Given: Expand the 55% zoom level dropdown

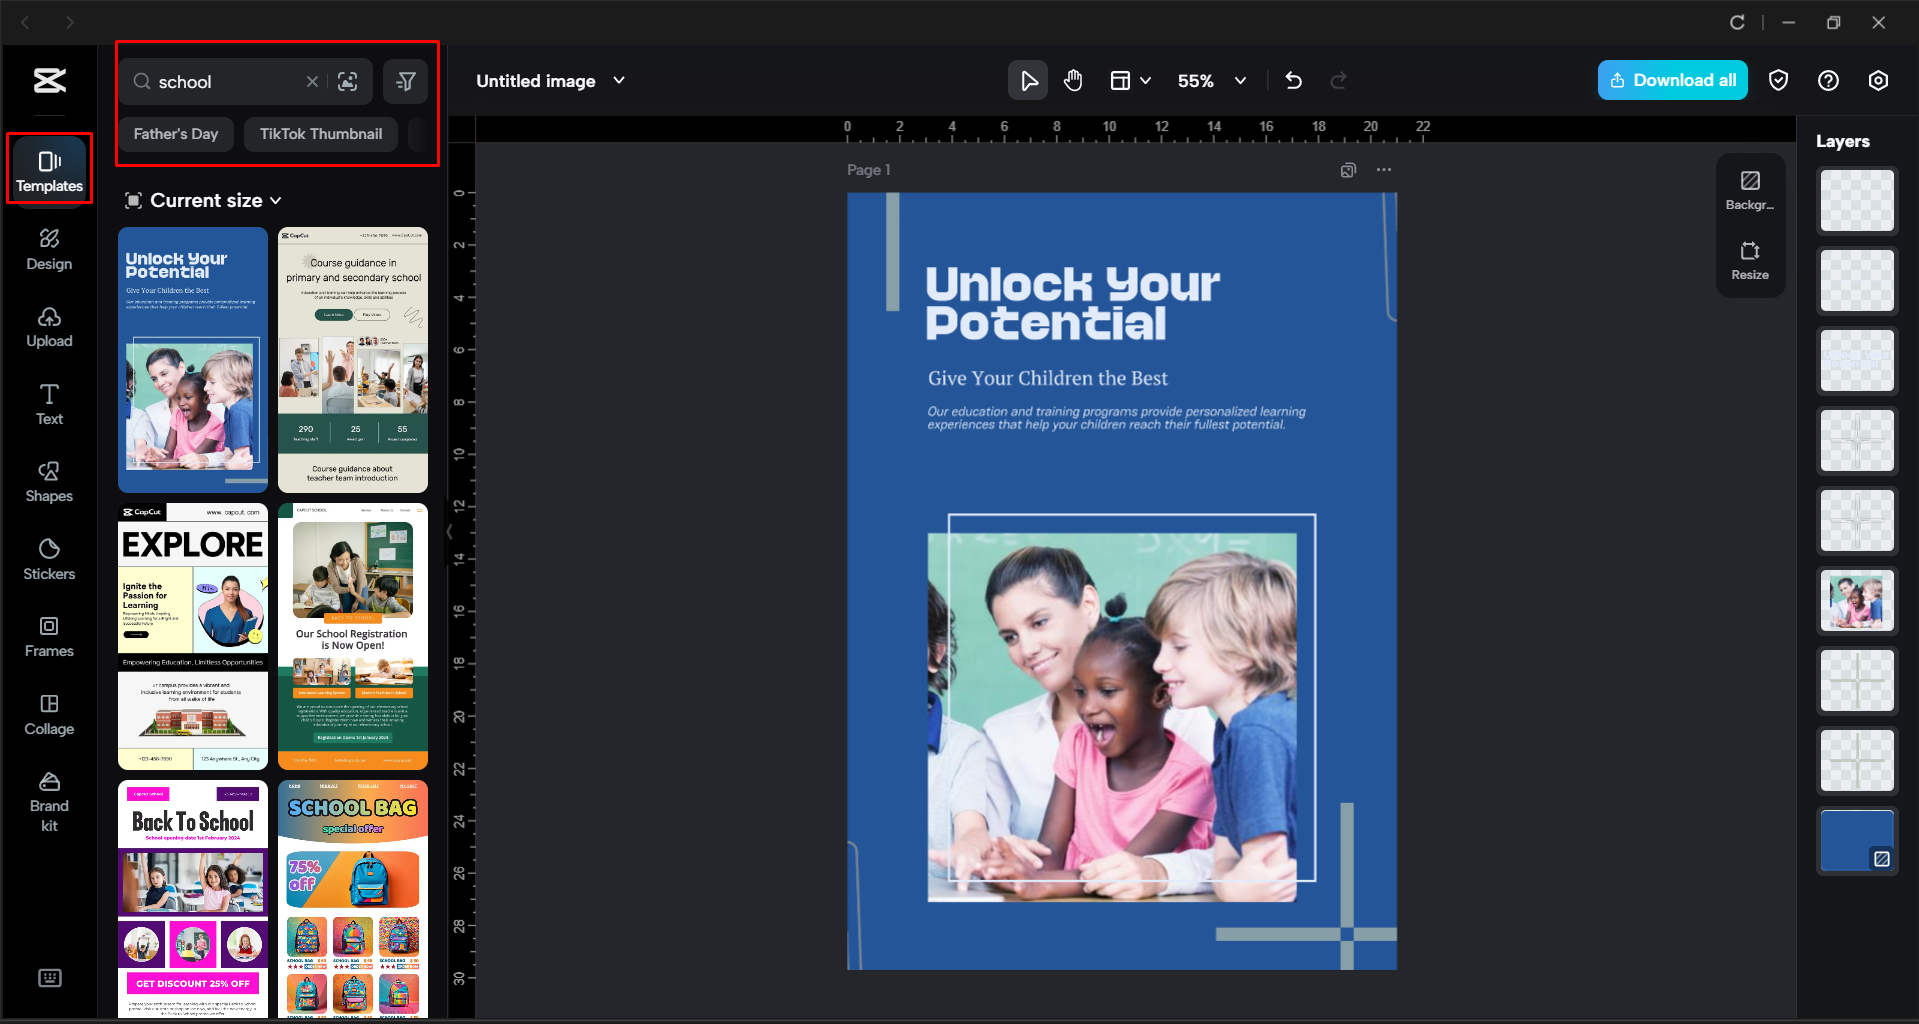Looking at the screenshot, I should (x=1240, y=80).
